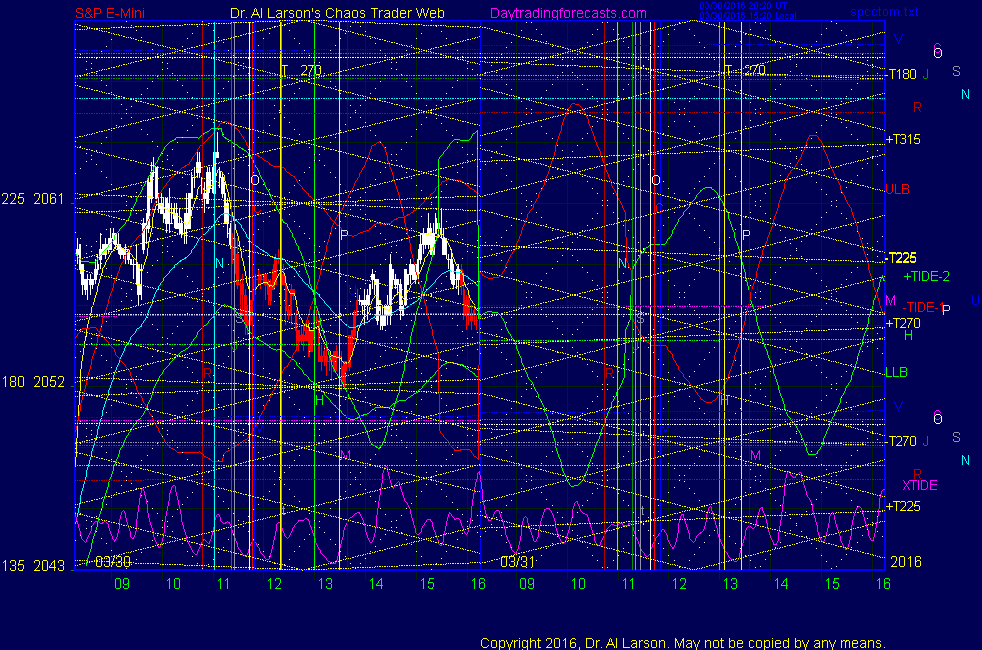This screenshot has width=982, height=650.
Task: Click the green "J" beside -T270
Action: coord(926,441)
